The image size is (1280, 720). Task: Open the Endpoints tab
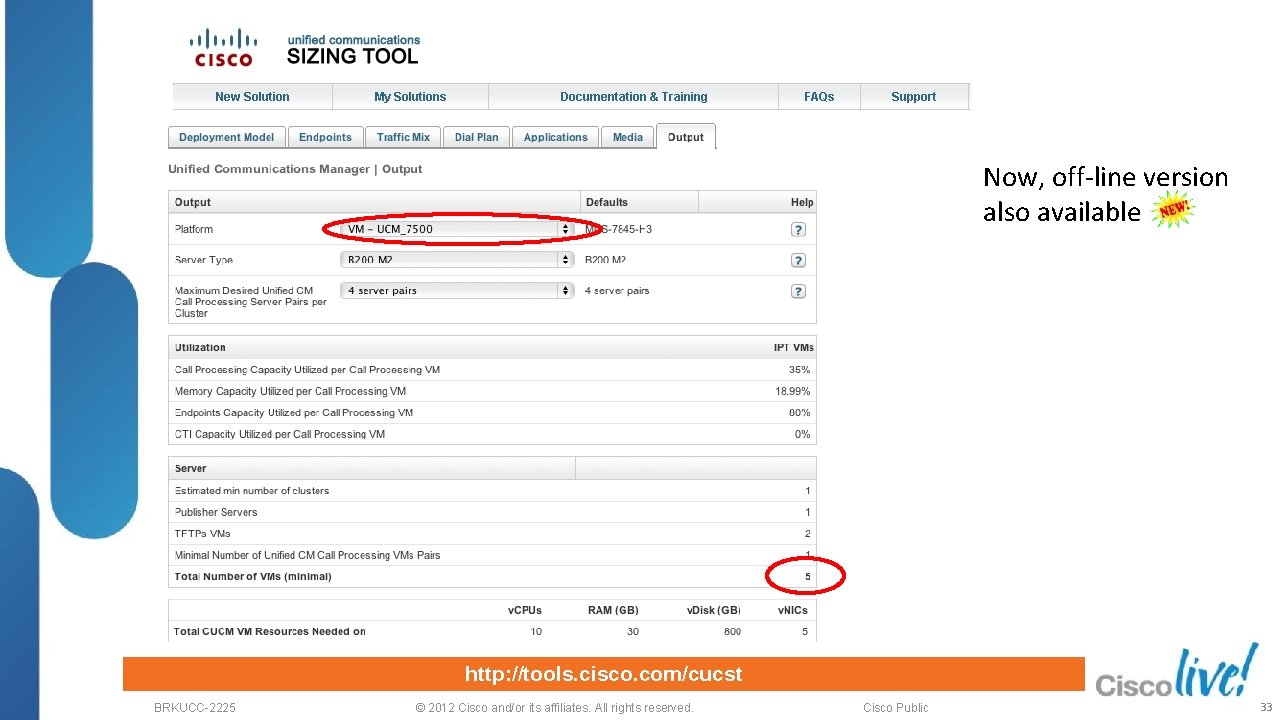coord(325,137)
